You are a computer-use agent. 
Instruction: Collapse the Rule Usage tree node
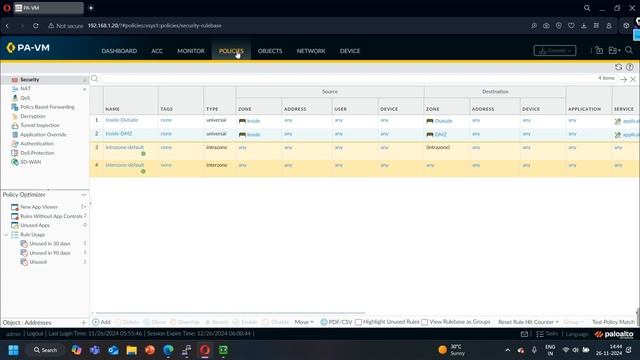[6, 235]
